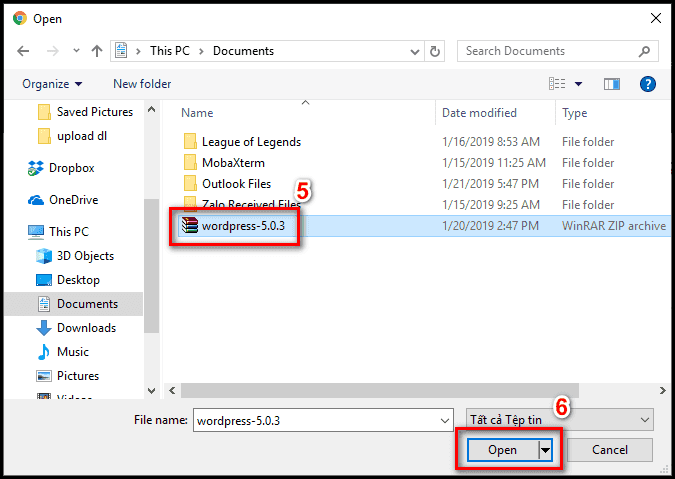Click the Cancel button
The image size is (675, 479).
point(610,450)
